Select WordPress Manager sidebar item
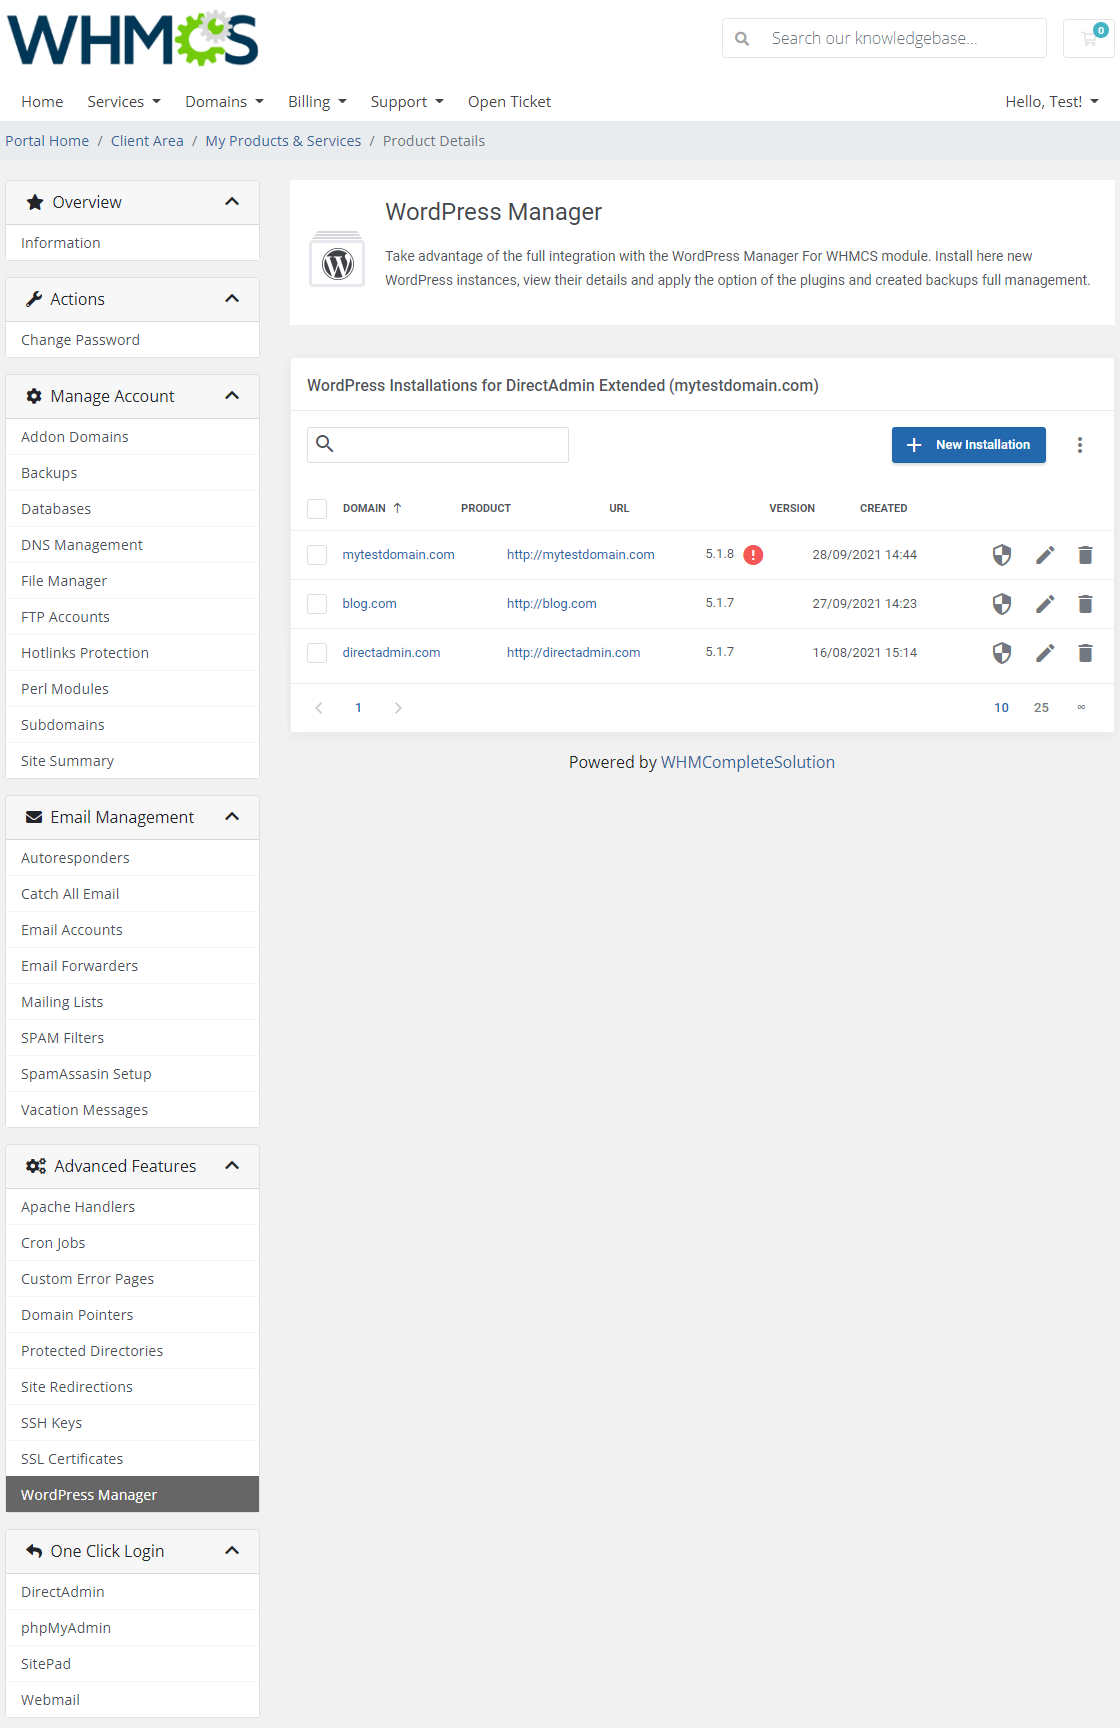 [x=132, y=1495]
